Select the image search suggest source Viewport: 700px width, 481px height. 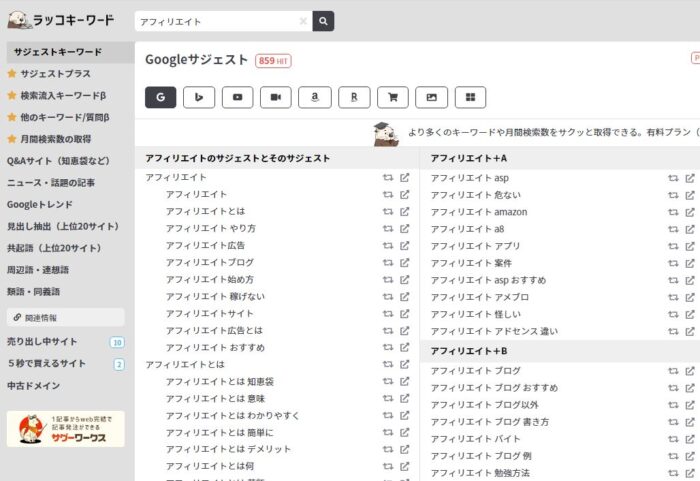[x=431, y=97]
